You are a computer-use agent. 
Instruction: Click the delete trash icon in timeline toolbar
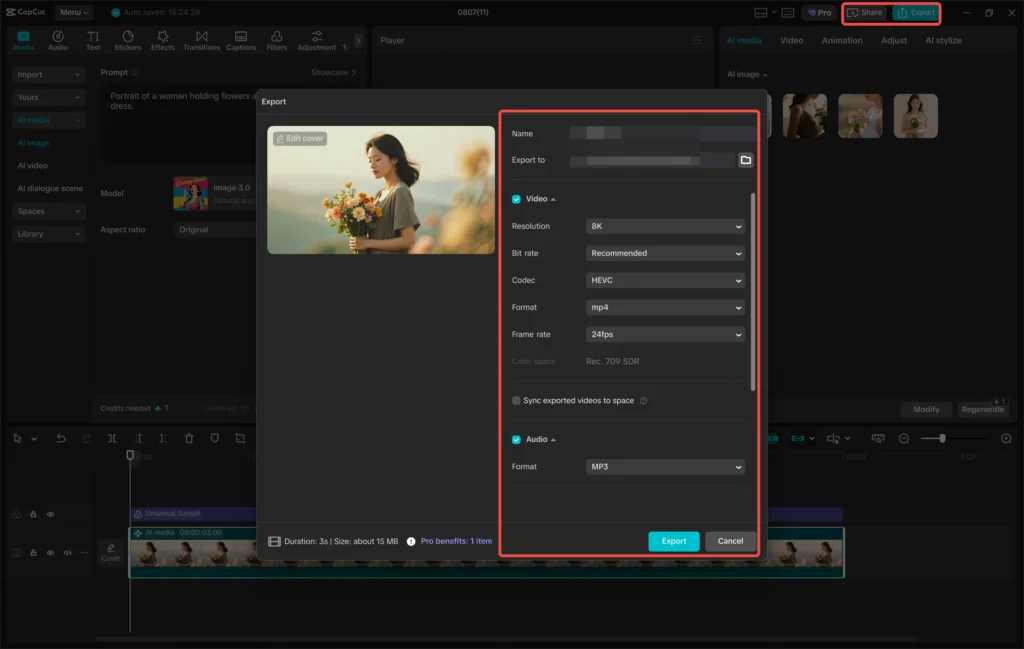pyautogui.click(x=189, y=438)
